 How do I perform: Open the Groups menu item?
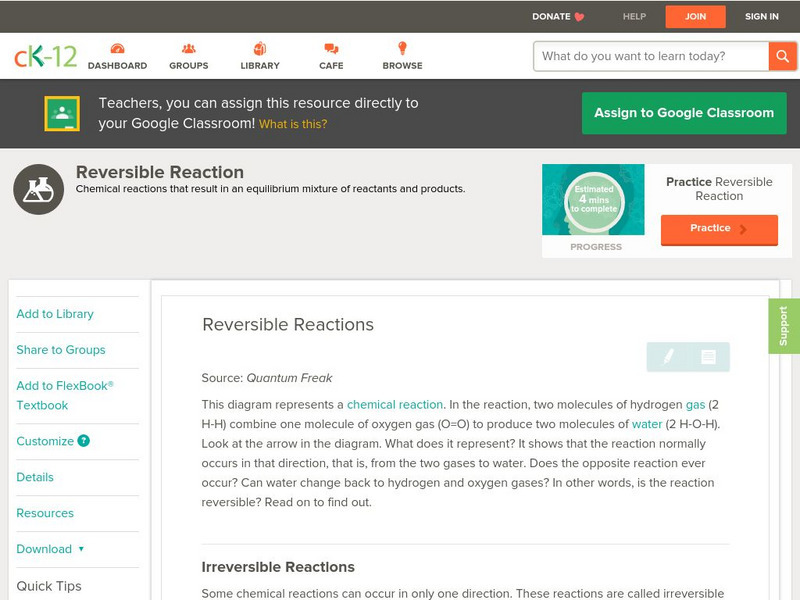tap(189, 56)
